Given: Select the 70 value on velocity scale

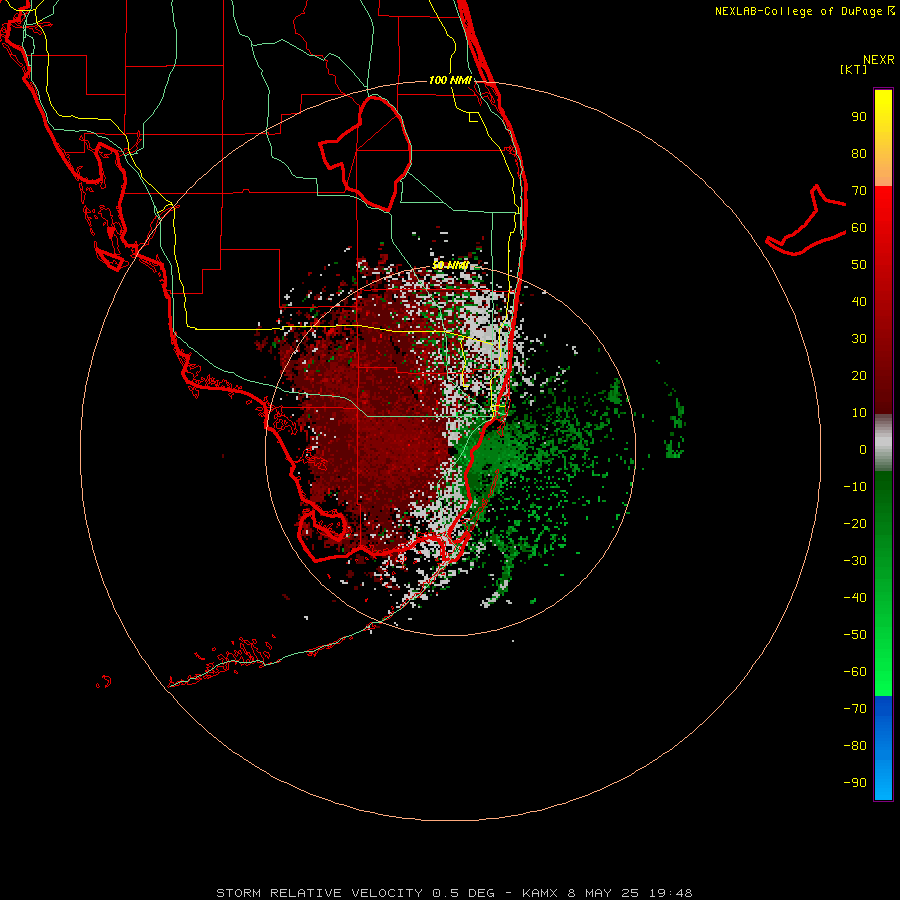Looking at the screenshot, I should coord(859,191).
